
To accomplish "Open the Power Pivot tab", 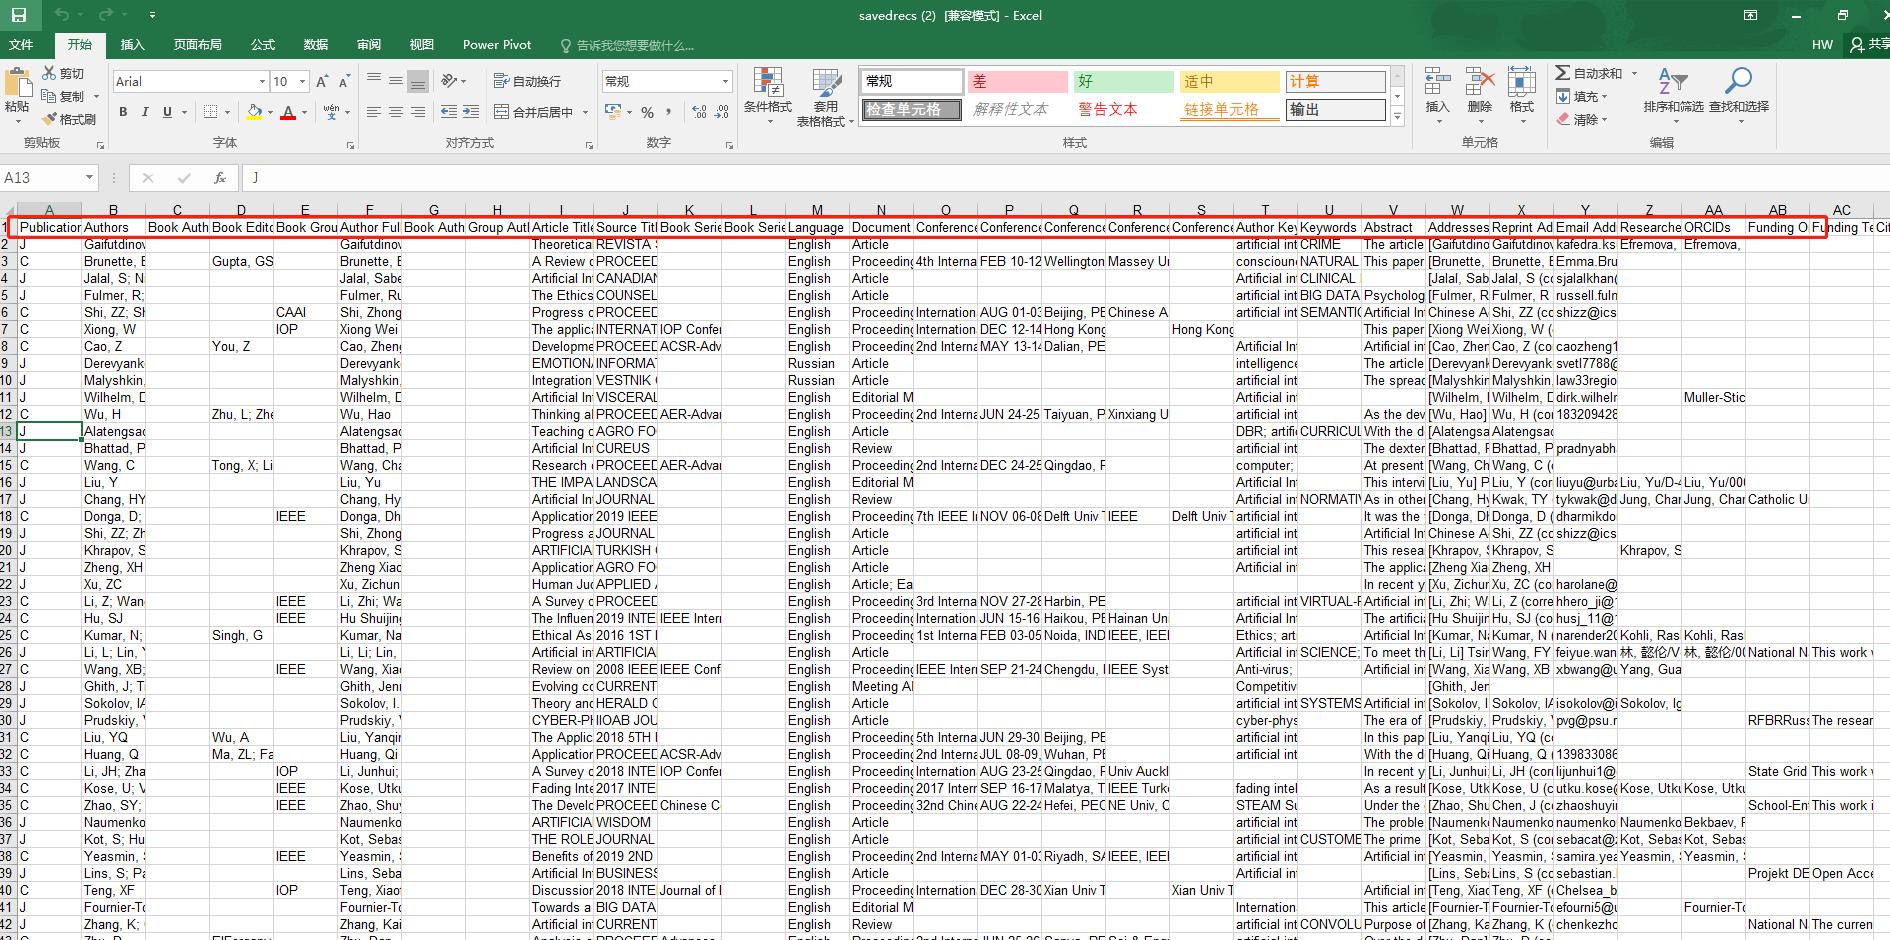I will point(497,45).
